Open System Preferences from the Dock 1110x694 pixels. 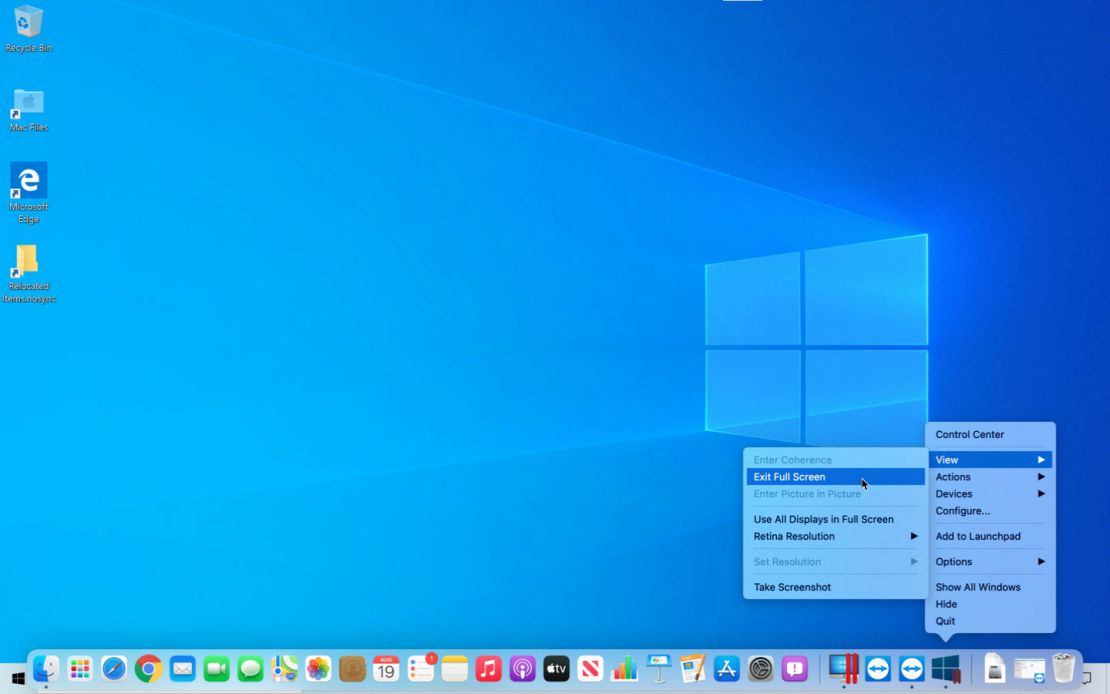pyautogui.click(x=759, y=668)
